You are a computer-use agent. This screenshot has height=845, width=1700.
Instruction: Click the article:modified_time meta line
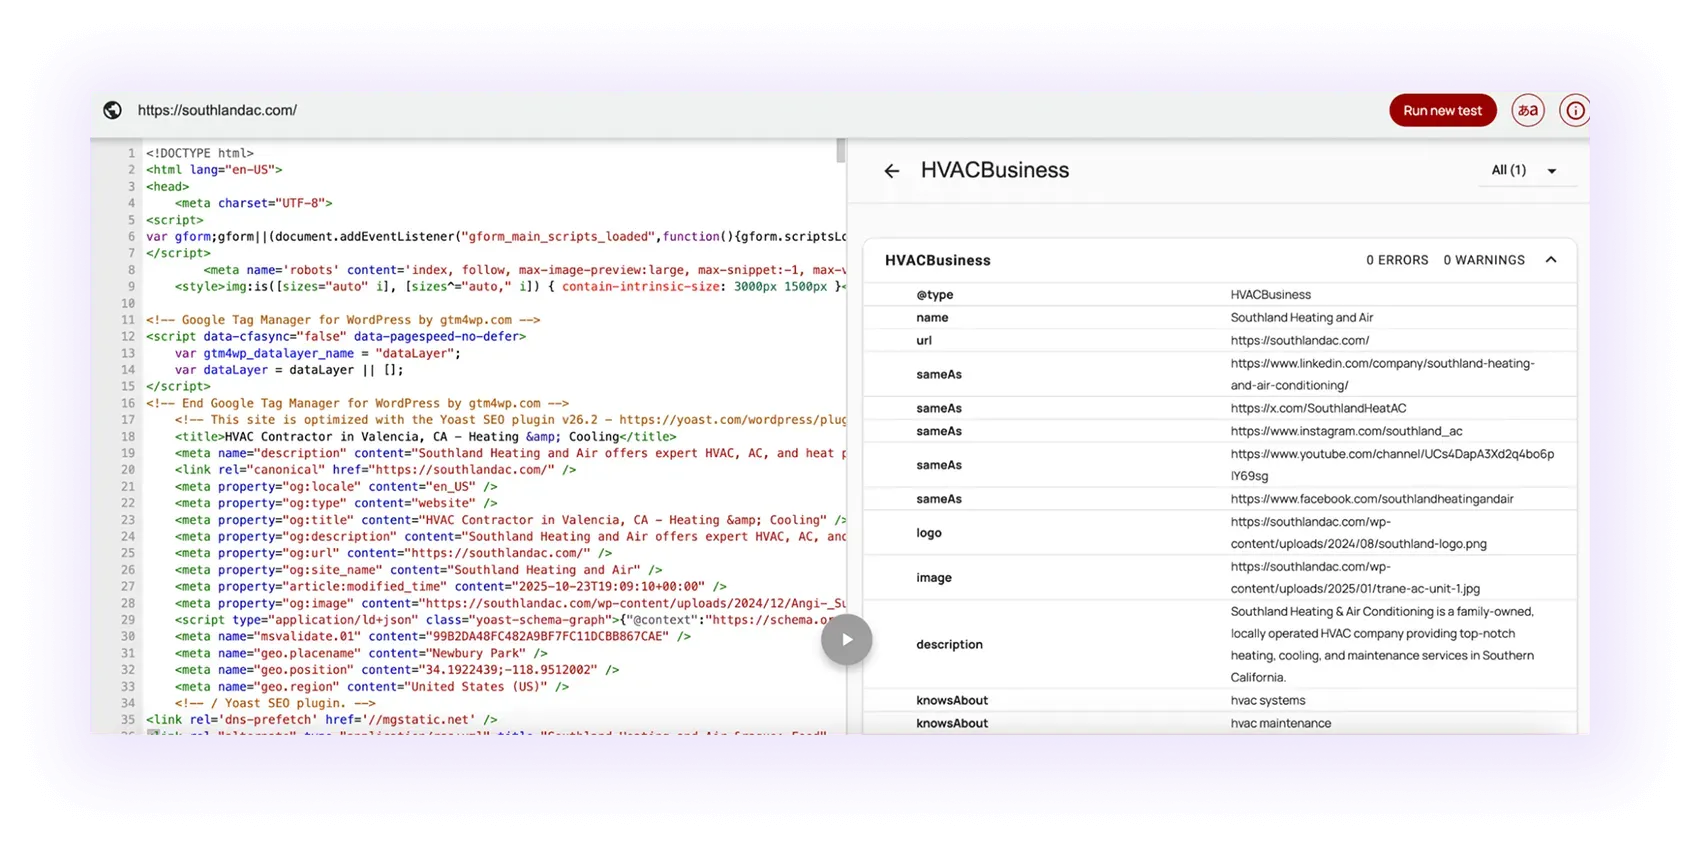[x=451, y=587]
